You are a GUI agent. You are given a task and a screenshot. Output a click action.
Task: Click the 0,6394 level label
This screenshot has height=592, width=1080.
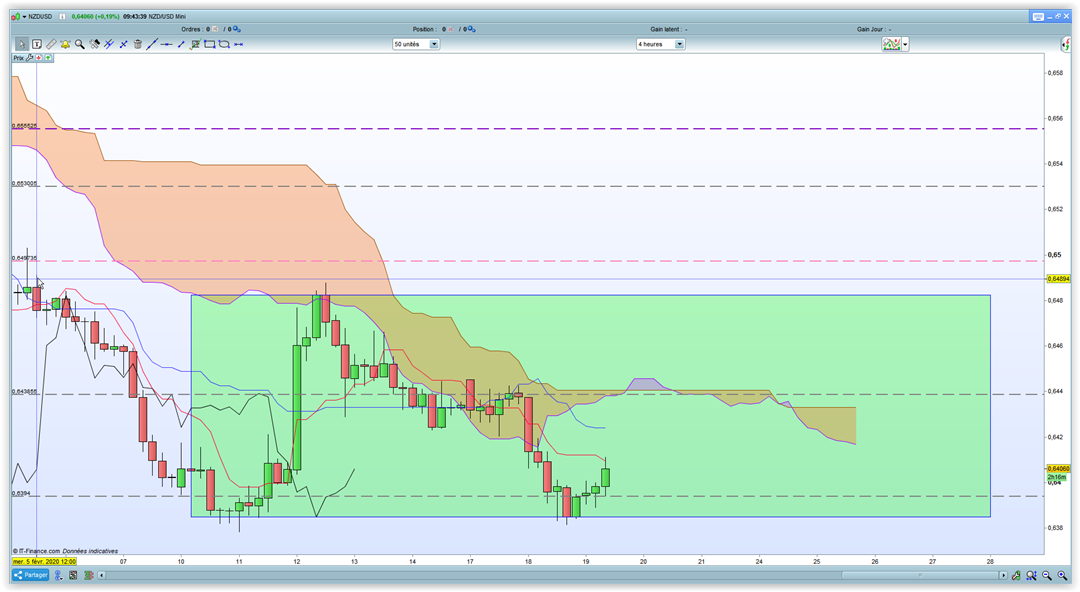21,493
